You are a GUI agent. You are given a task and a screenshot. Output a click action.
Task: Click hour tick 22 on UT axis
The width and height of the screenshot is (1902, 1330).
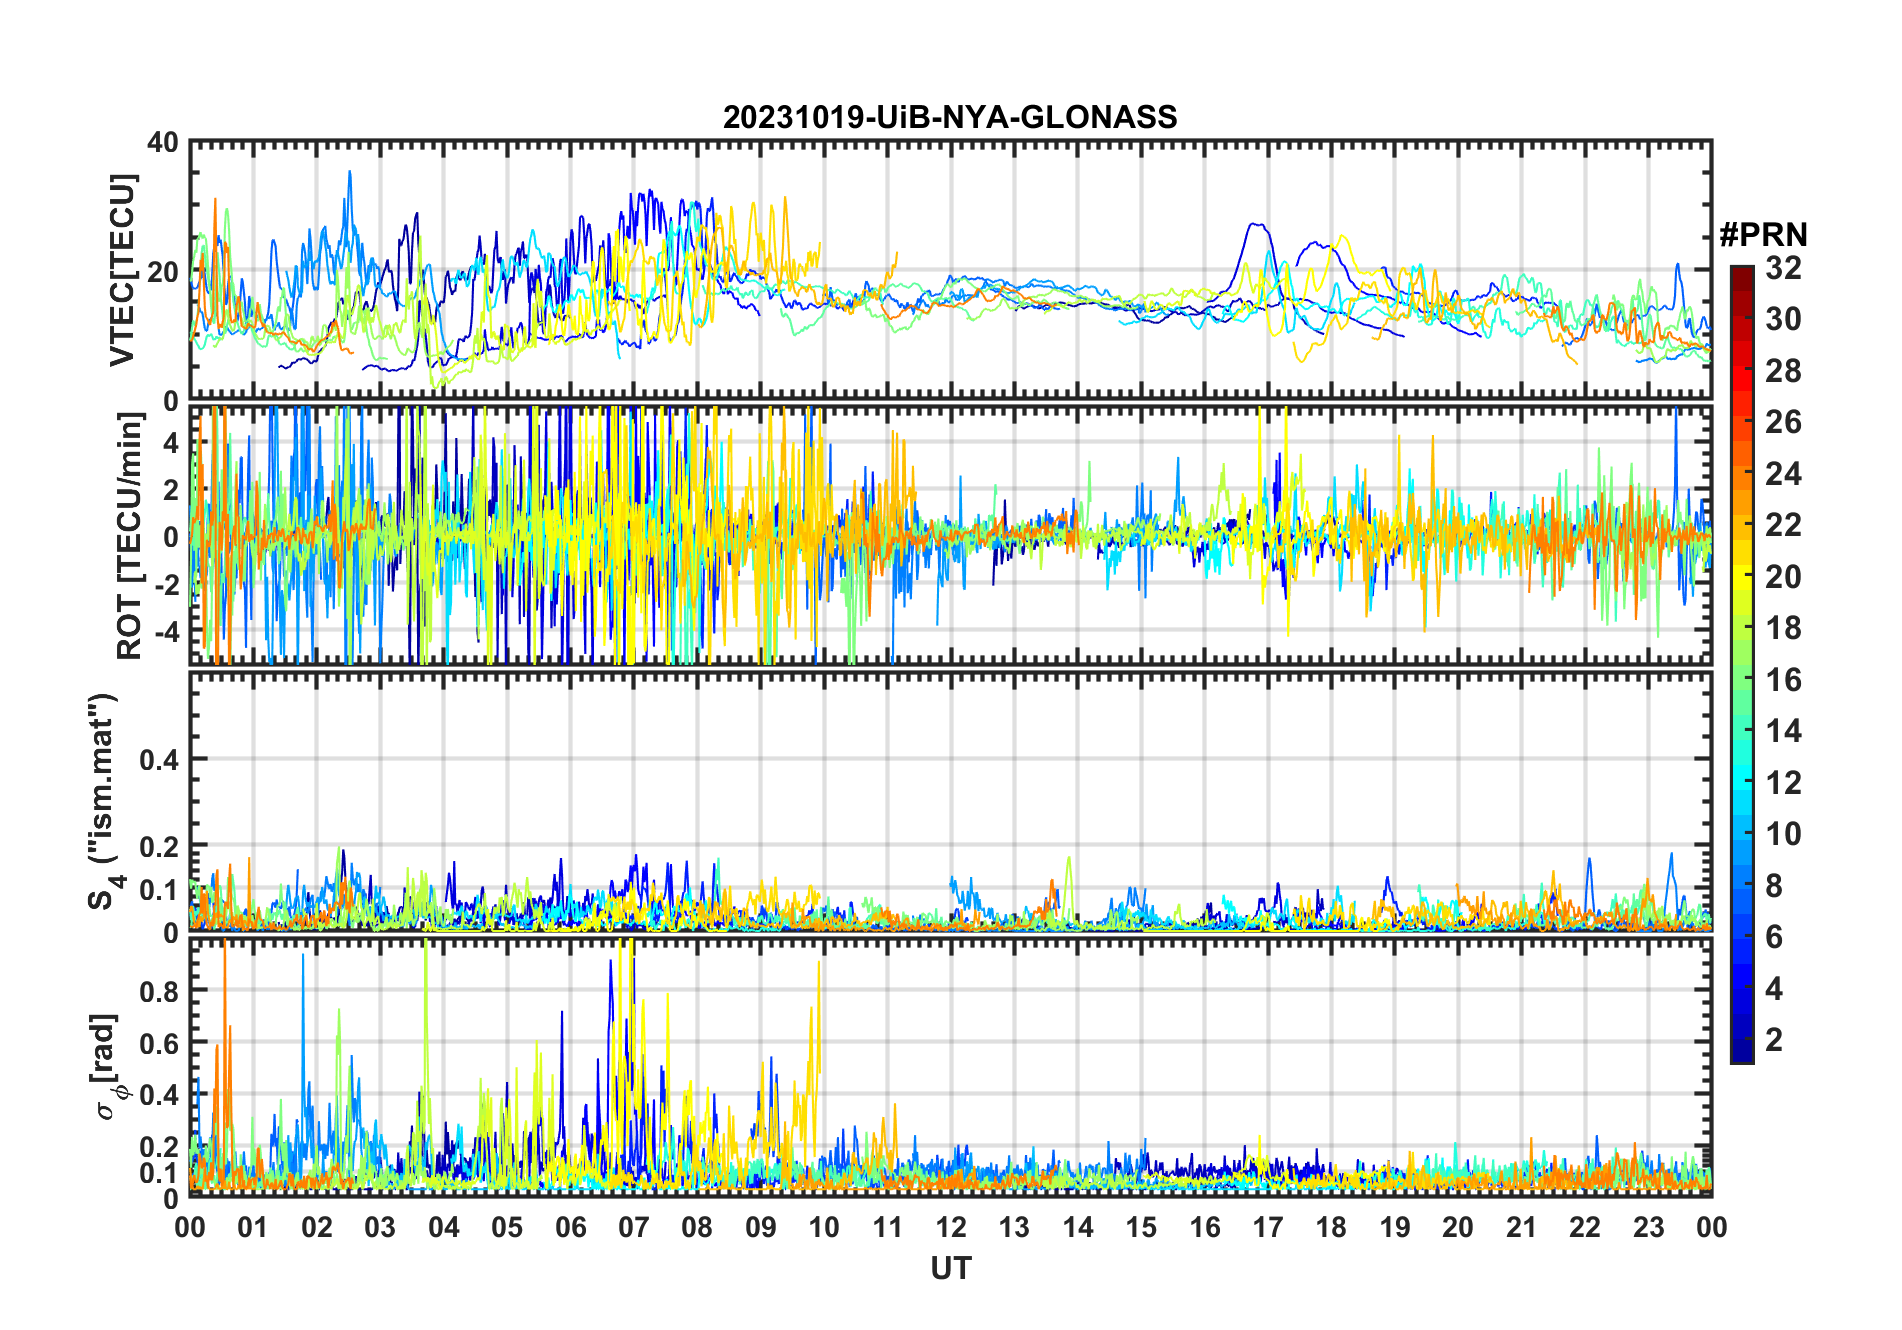click(x=1585, y=1227)
